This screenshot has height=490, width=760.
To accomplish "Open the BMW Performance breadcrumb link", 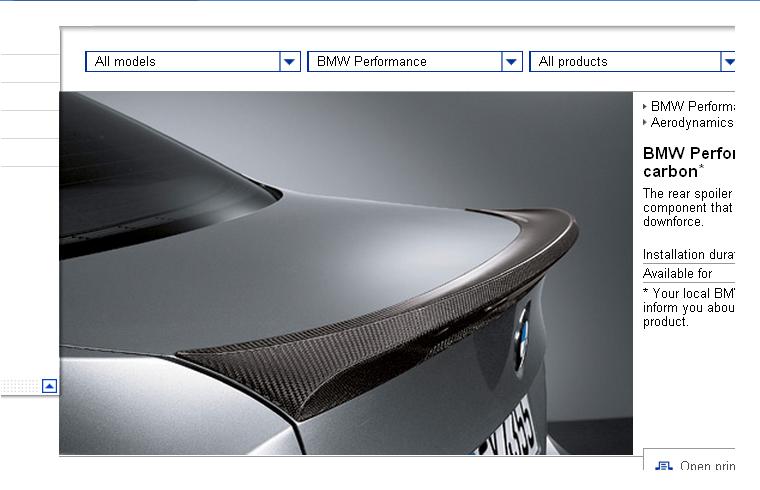I will click(692, 106).
